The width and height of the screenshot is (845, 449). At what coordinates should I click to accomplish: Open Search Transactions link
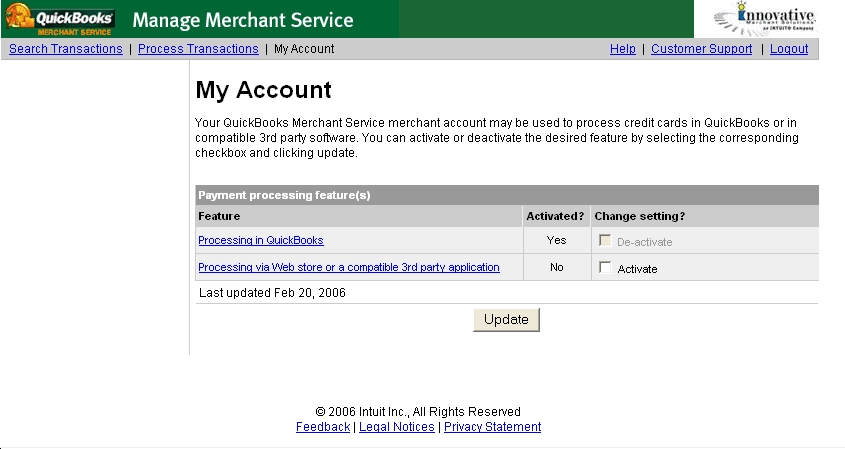click(x=66, y=49)
